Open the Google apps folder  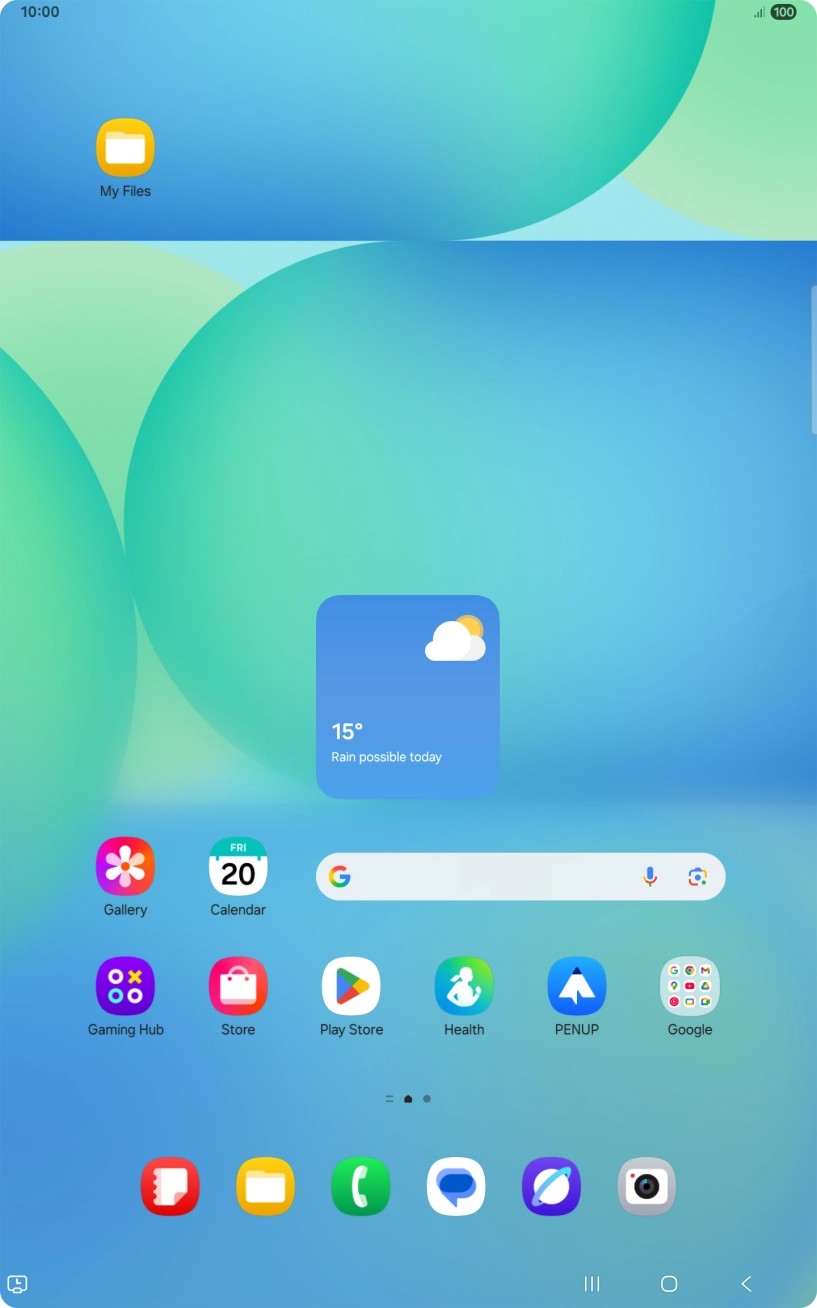pyautogui.click(x=690, y=986)
